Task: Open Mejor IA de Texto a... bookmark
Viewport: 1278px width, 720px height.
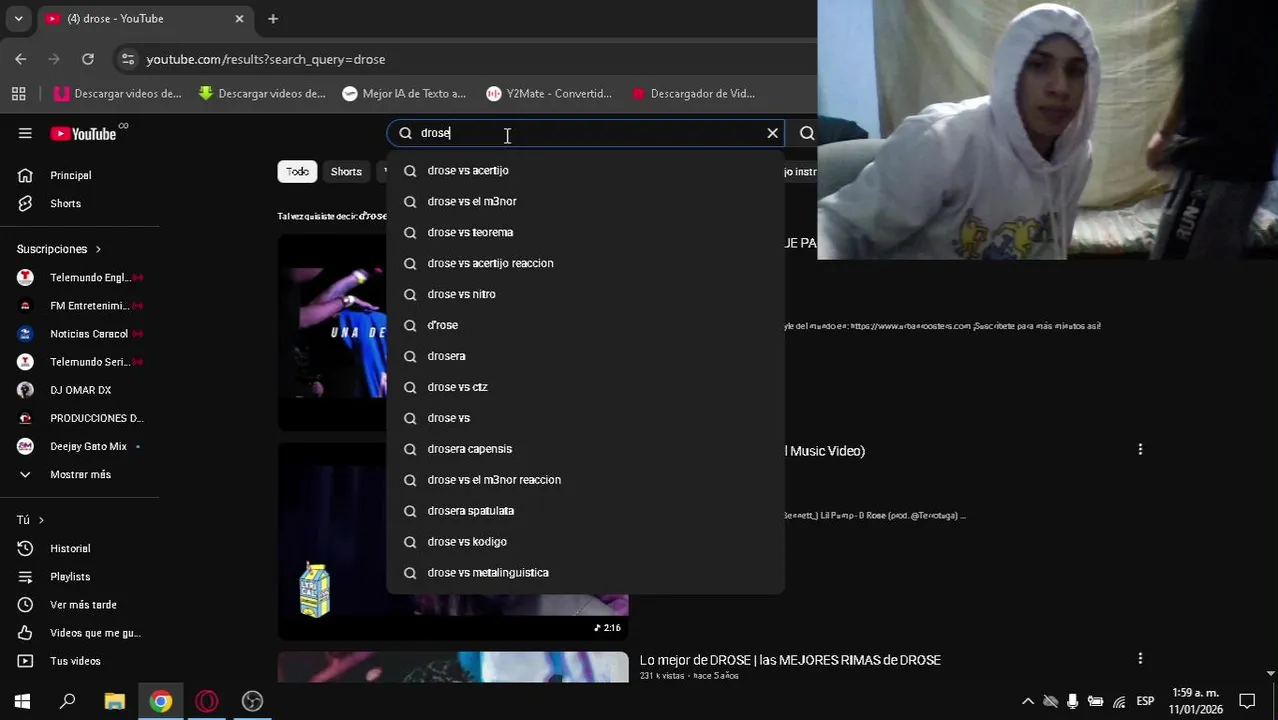Action: tap(404, 93)
